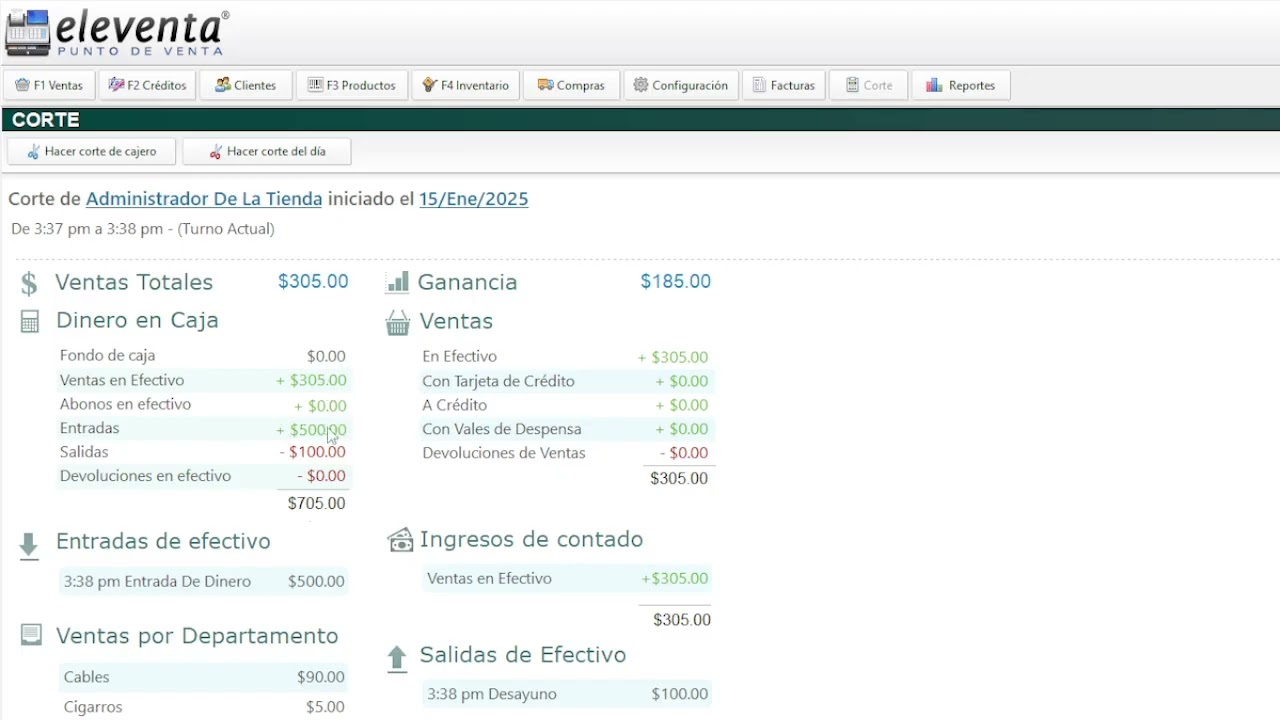Open the Reportes section
1280x720 pixels.
(x=960, y=85)
